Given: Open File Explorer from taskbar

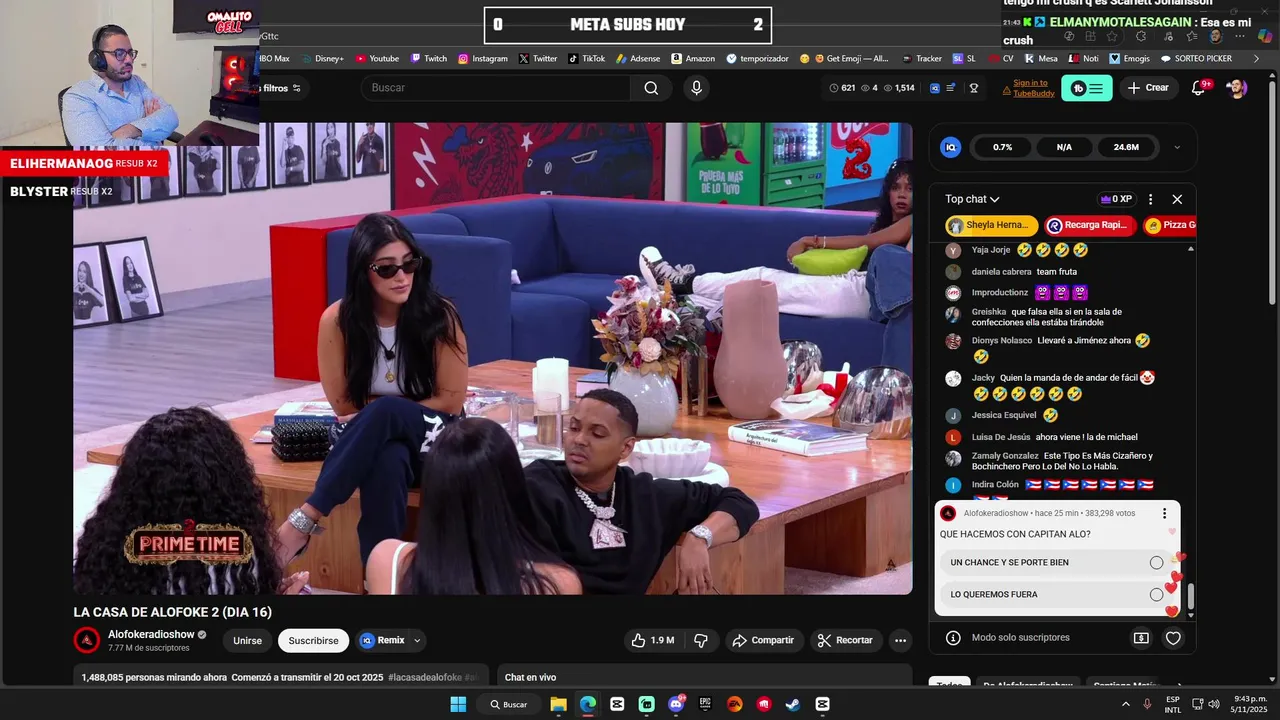Looking at the screenshot, I should tap(558, 704).
